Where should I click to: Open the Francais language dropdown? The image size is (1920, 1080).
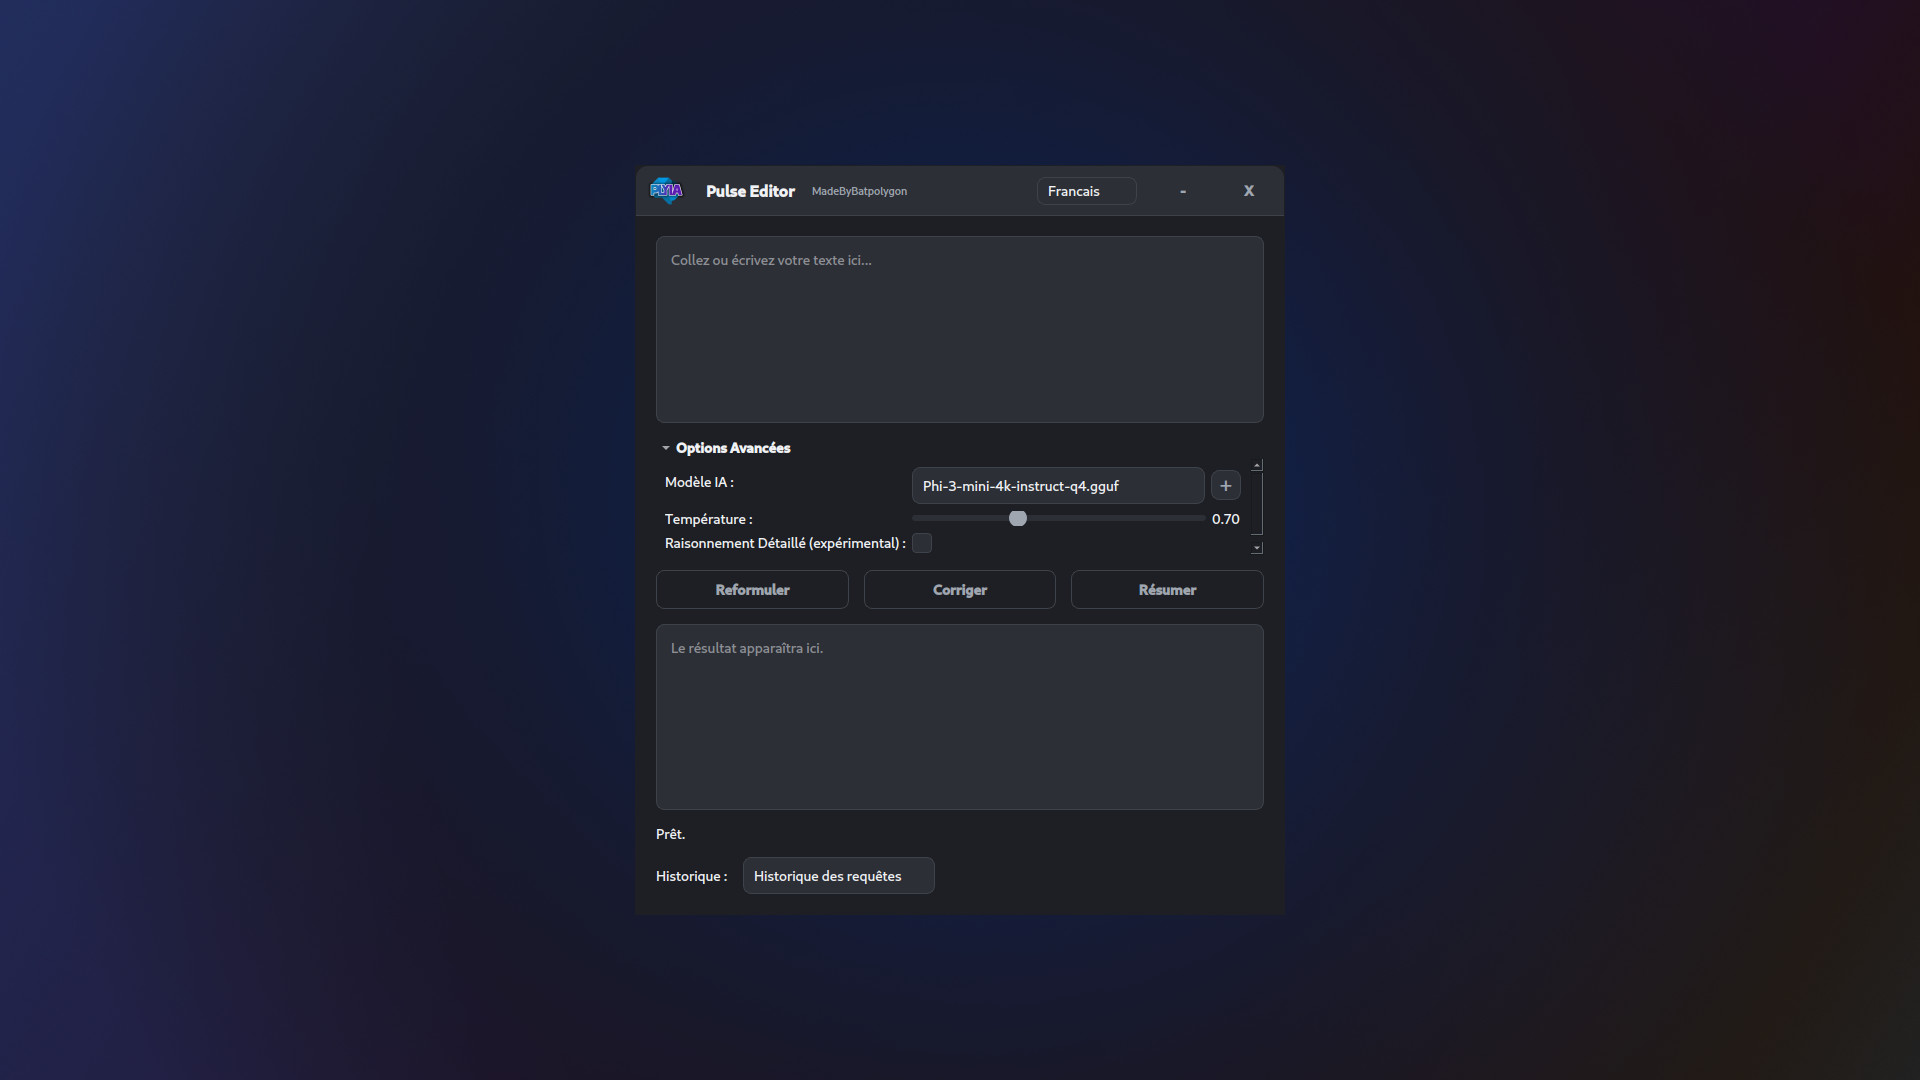tap(1086, 191)
